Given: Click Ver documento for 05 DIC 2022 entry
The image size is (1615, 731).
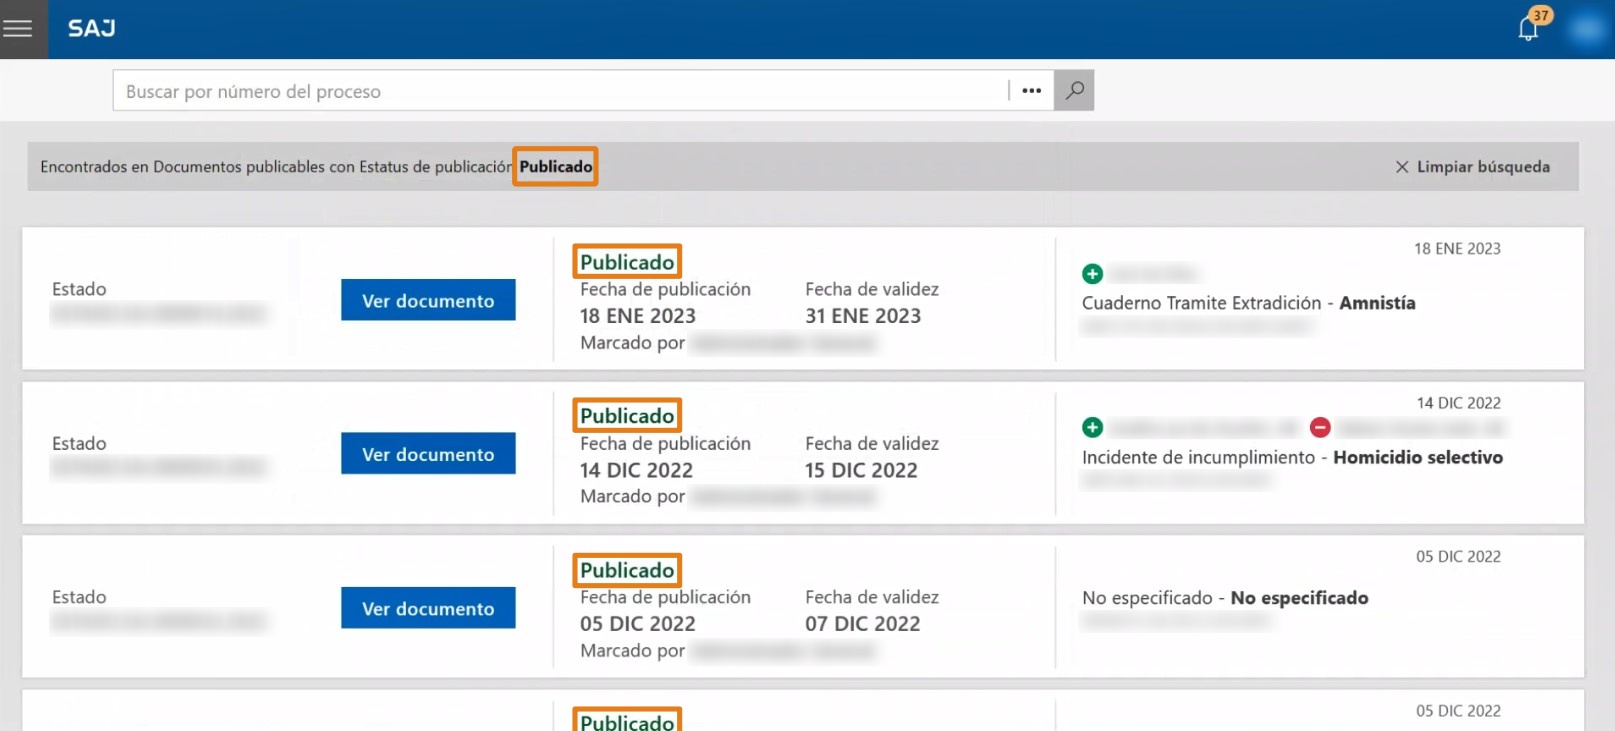Looking at the screenshot, I should [428, 608].
